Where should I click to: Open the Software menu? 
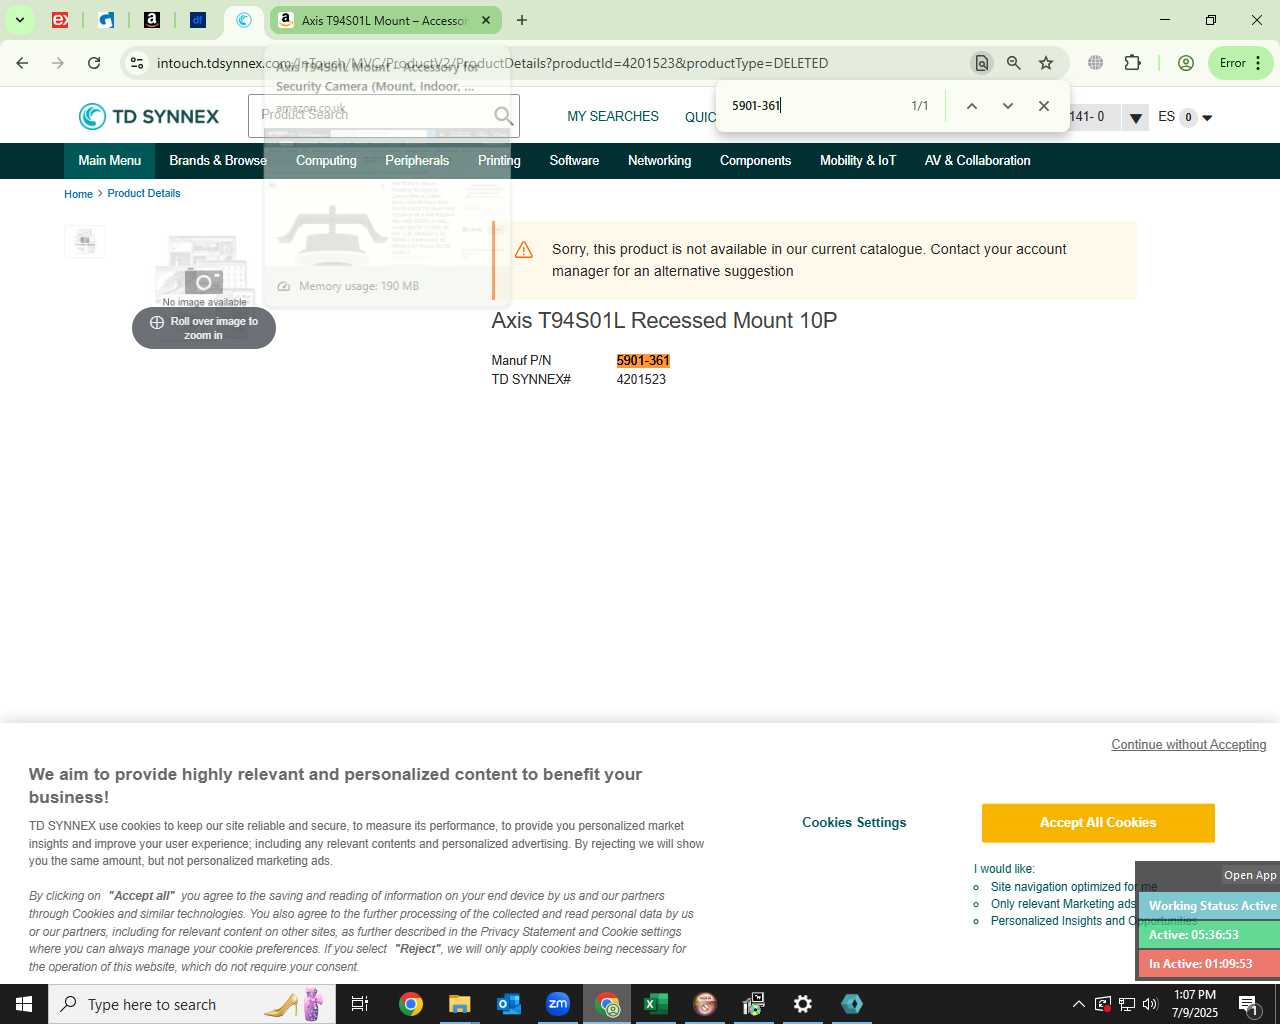click(574, 160)
